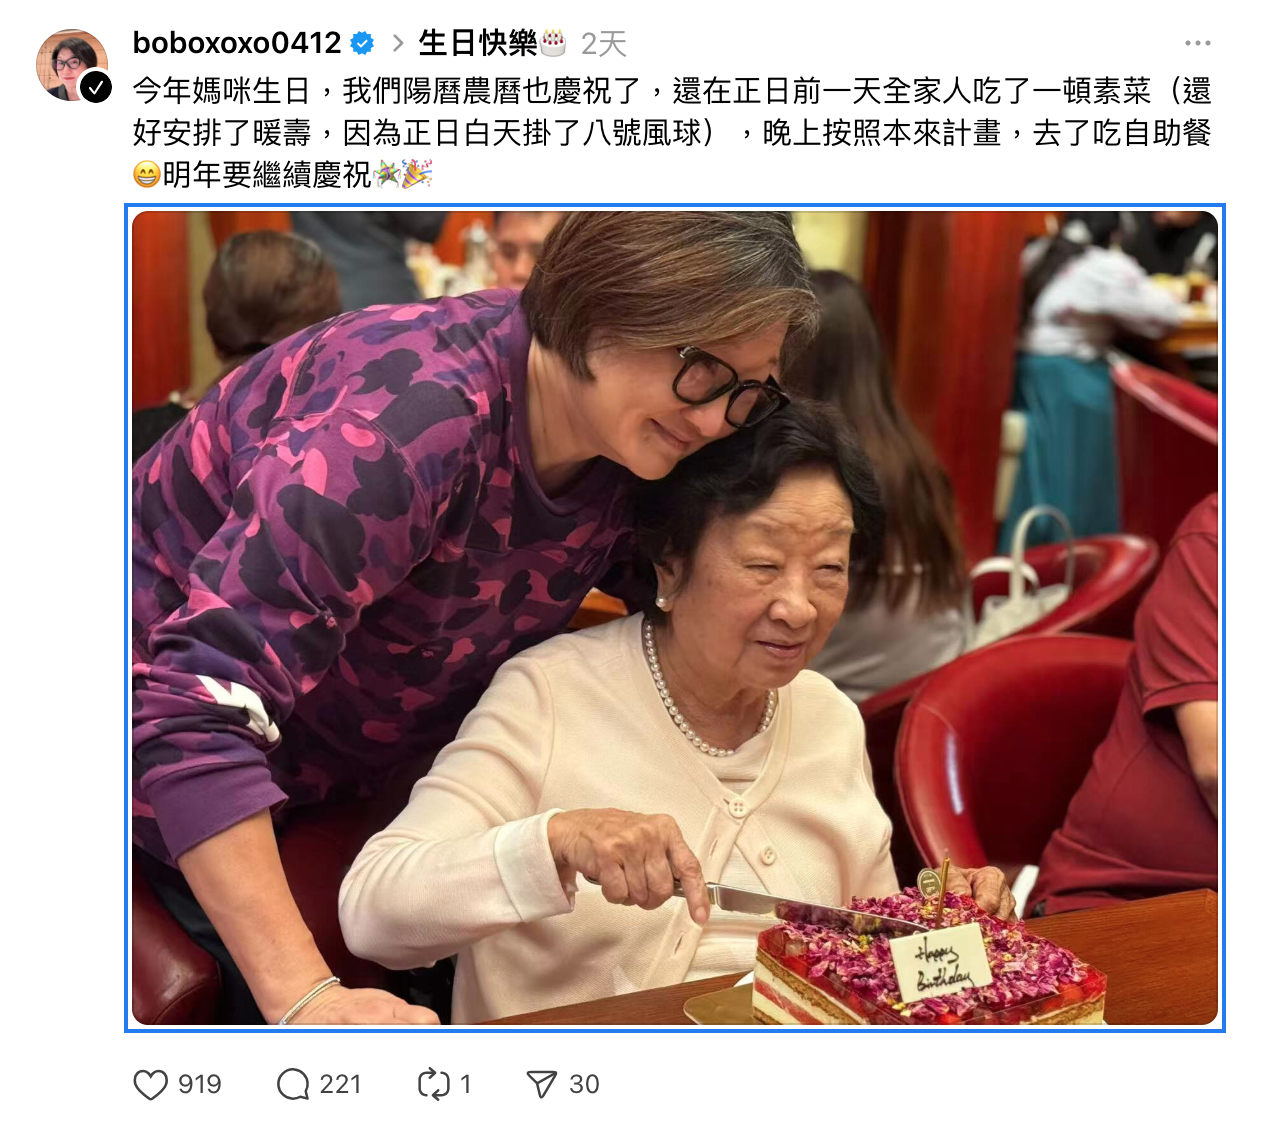This screenshot has width=1266, height=1132.
Task: Click the 919 likes count
Action: coord(200,1084)
